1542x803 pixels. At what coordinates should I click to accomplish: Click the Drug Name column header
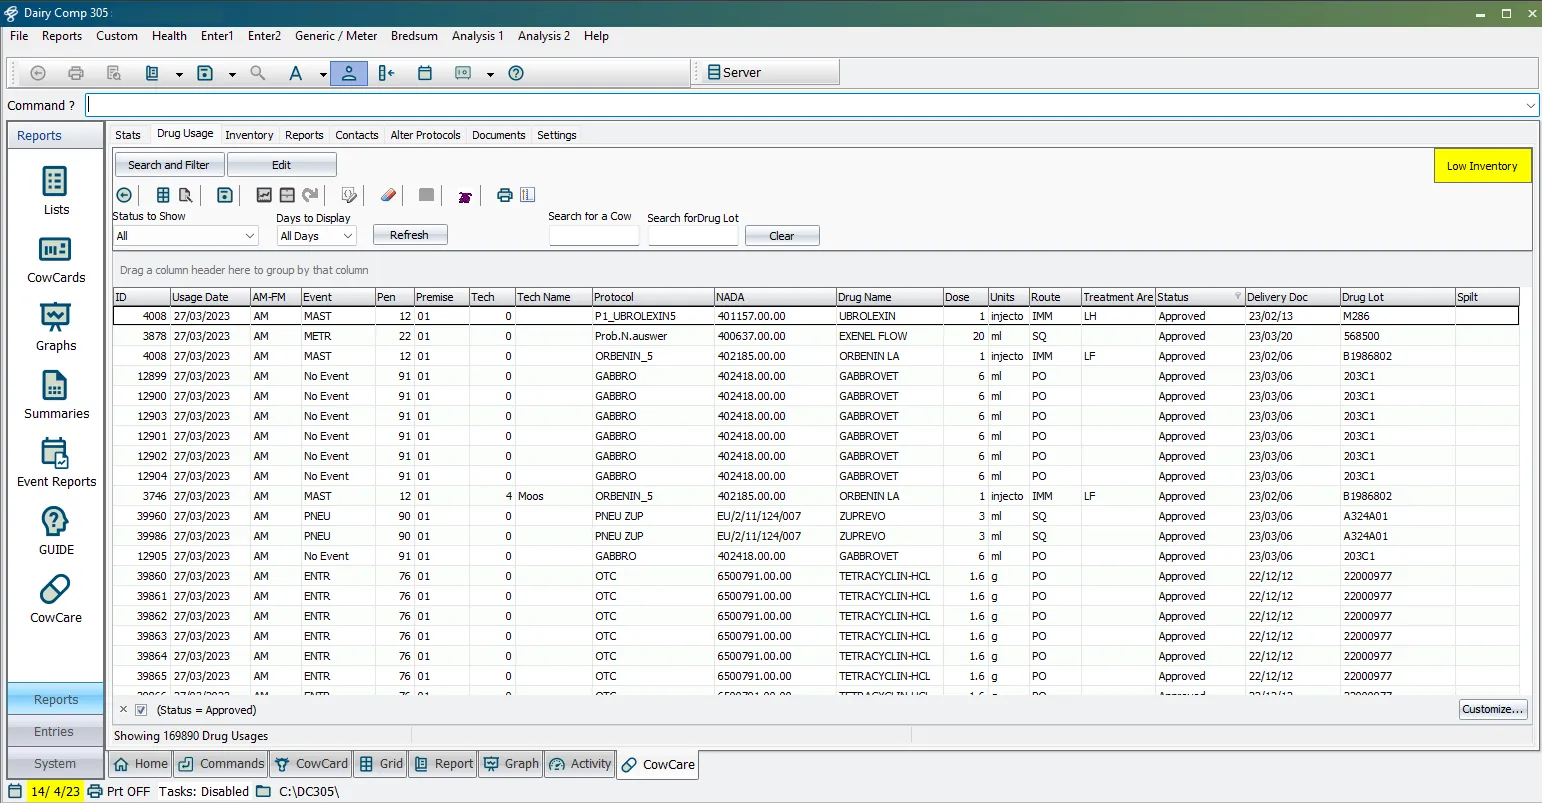889,297
